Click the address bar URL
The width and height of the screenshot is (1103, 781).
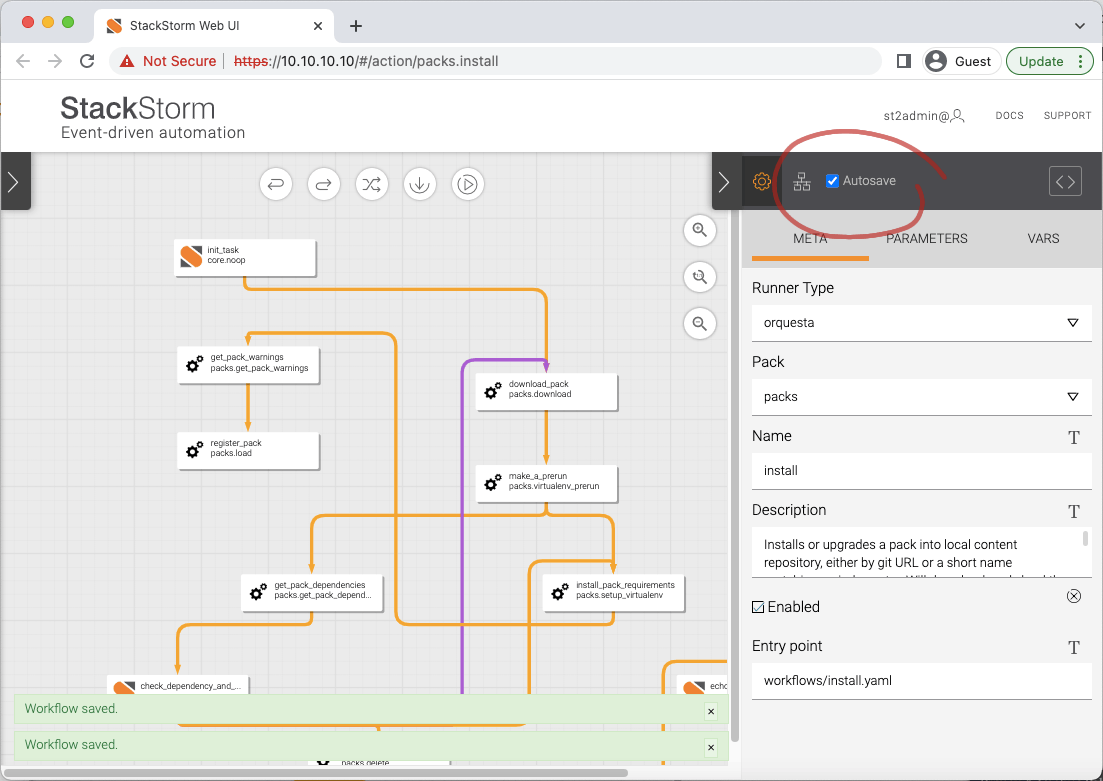pyautogui.click(x=366, y=61)
